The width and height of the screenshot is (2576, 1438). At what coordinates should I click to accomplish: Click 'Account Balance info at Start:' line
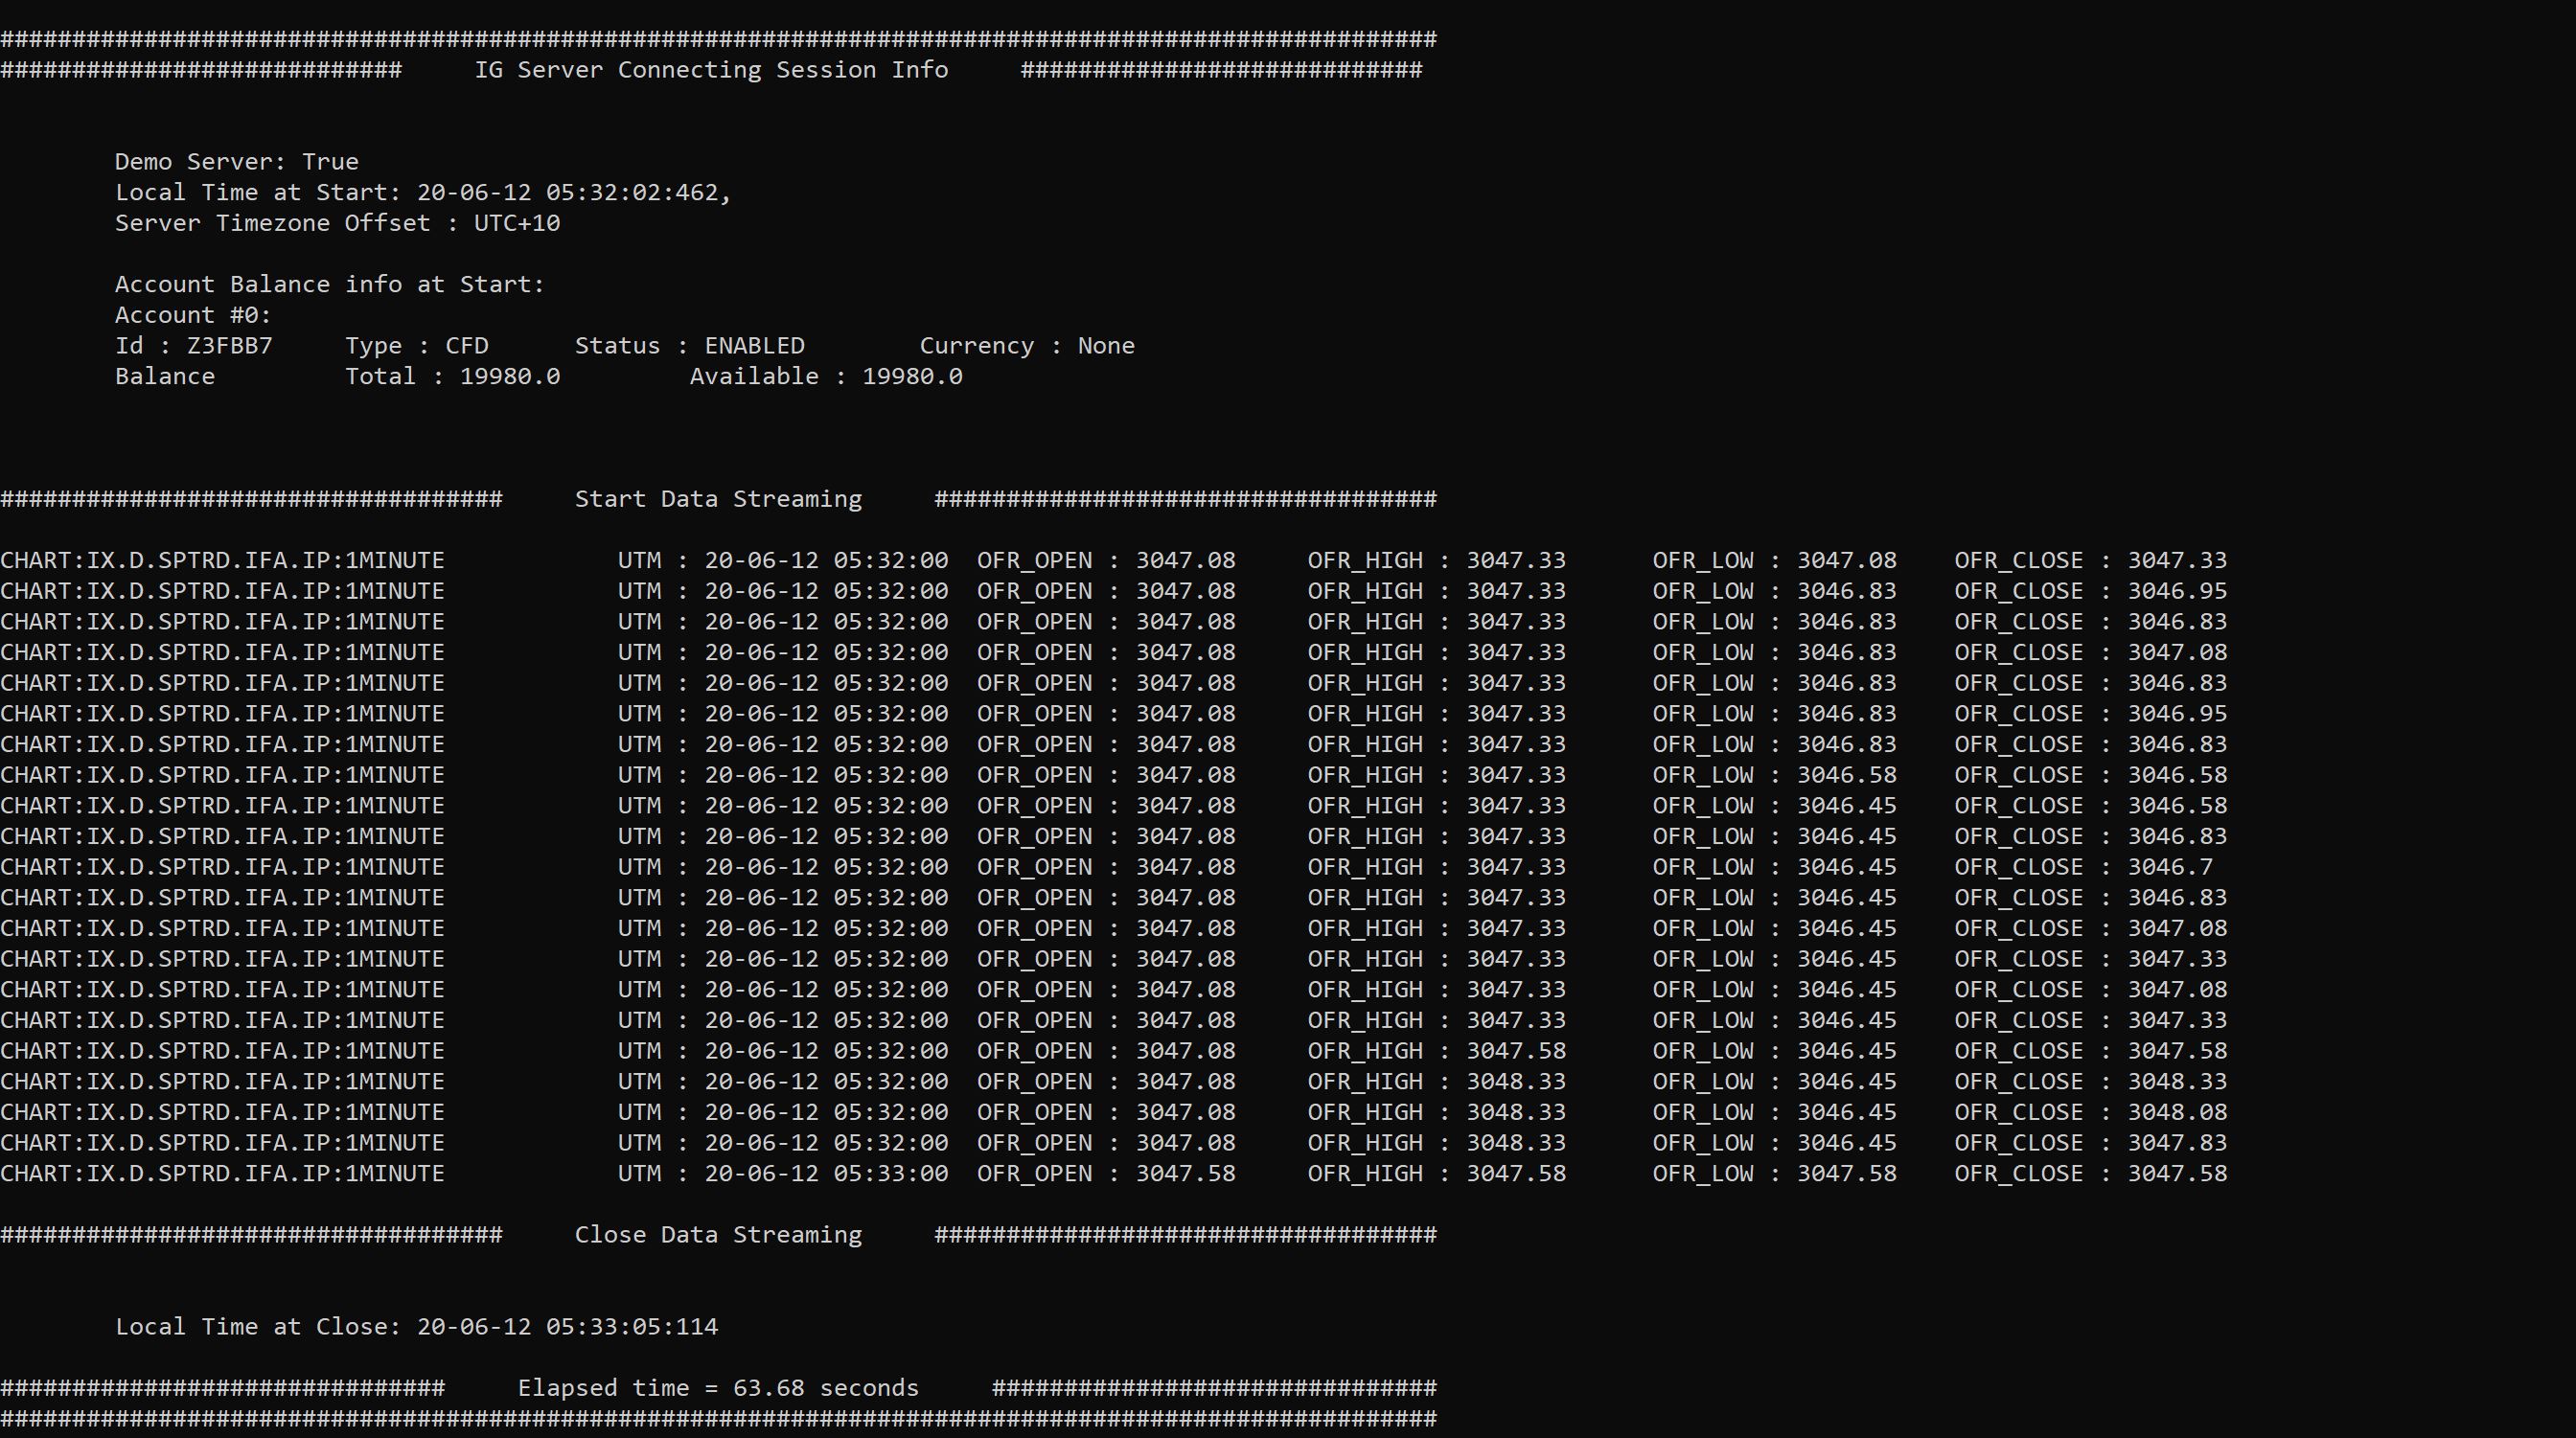330,285
